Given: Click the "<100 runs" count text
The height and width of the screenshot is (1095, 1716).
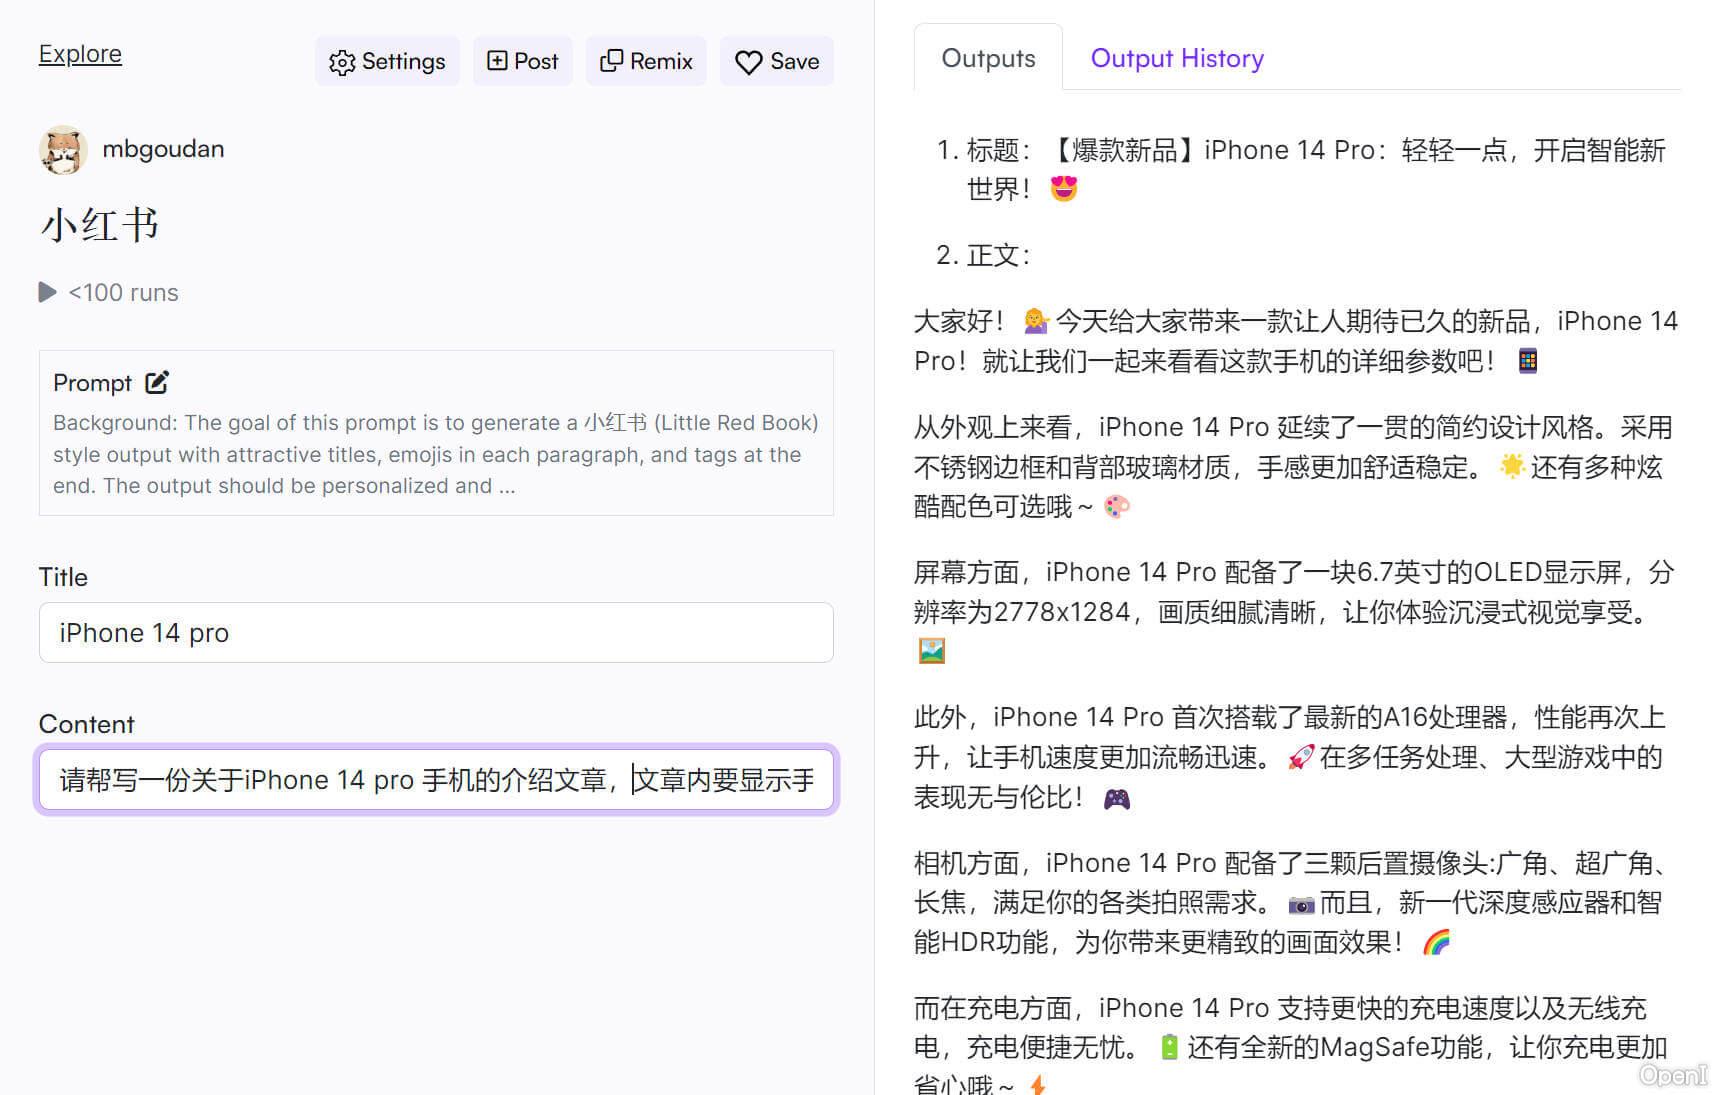Looking at the screenshot, I should click(123, 293).
